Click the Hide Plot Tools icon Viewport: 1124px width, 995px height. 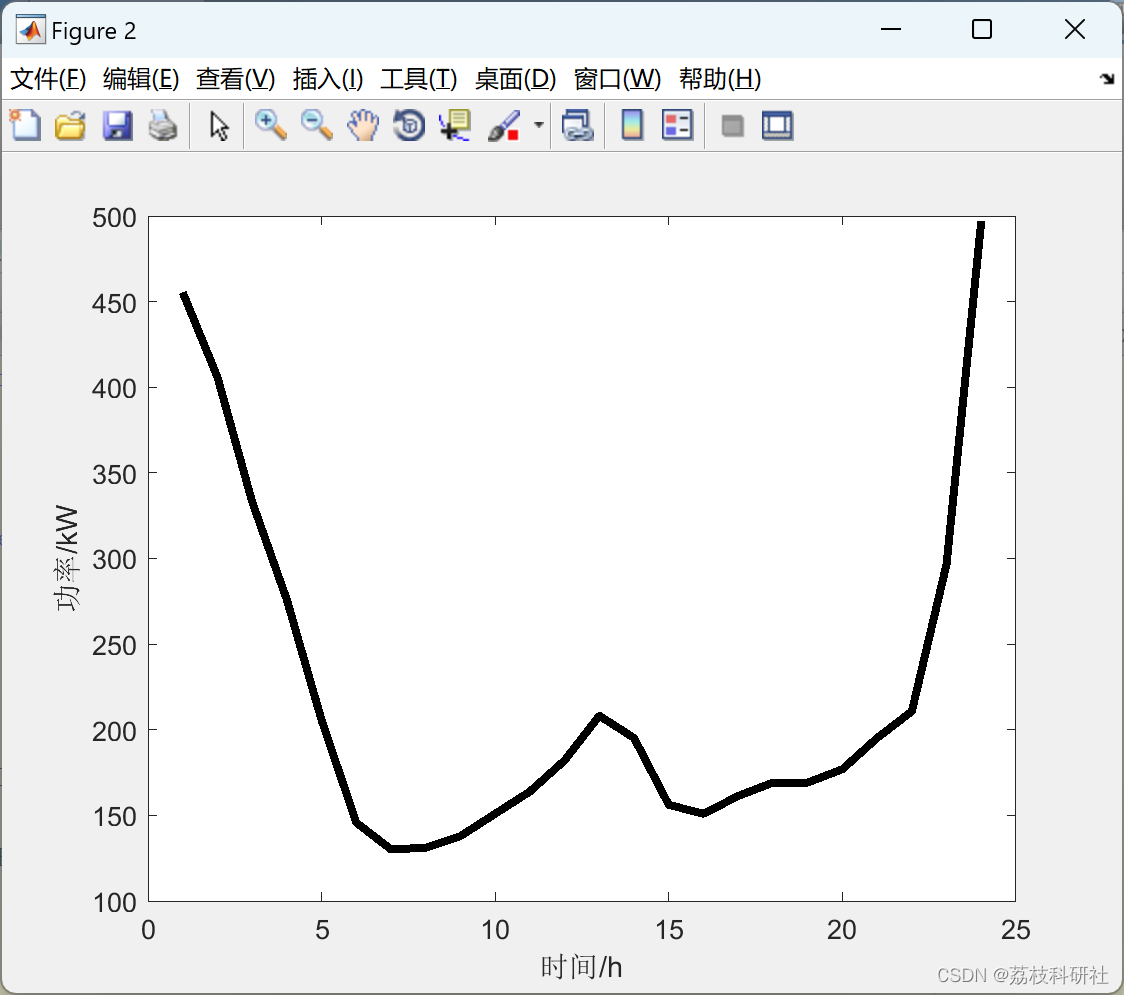pyautogui.click(x=732, y=126)
